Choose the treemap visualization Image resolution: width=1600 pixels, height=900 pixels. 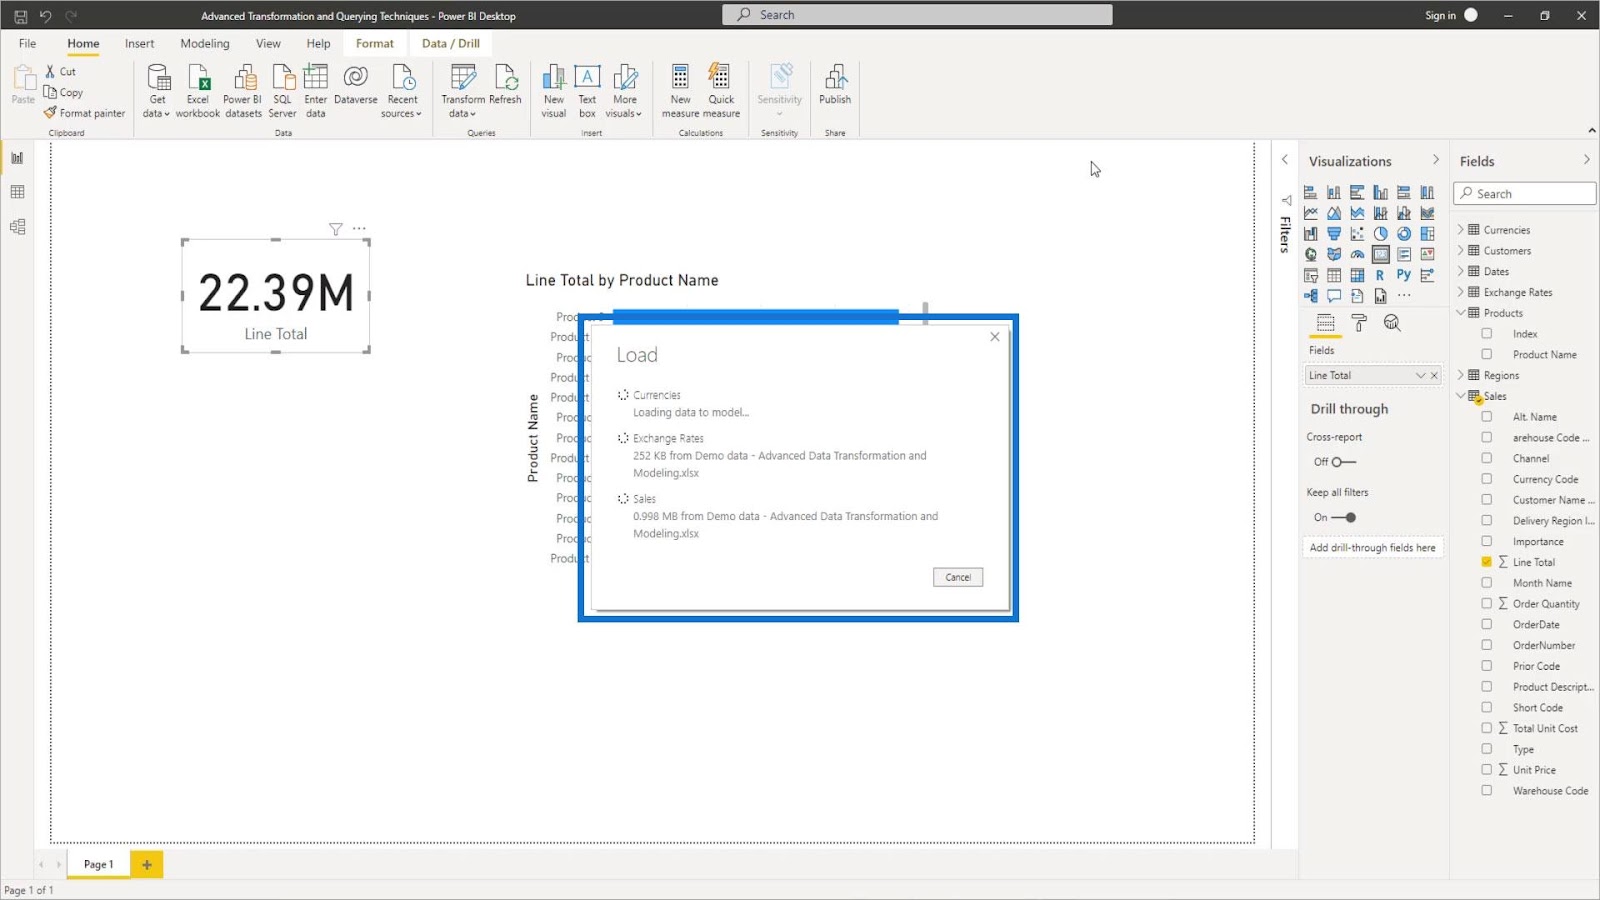(1427, 234)
